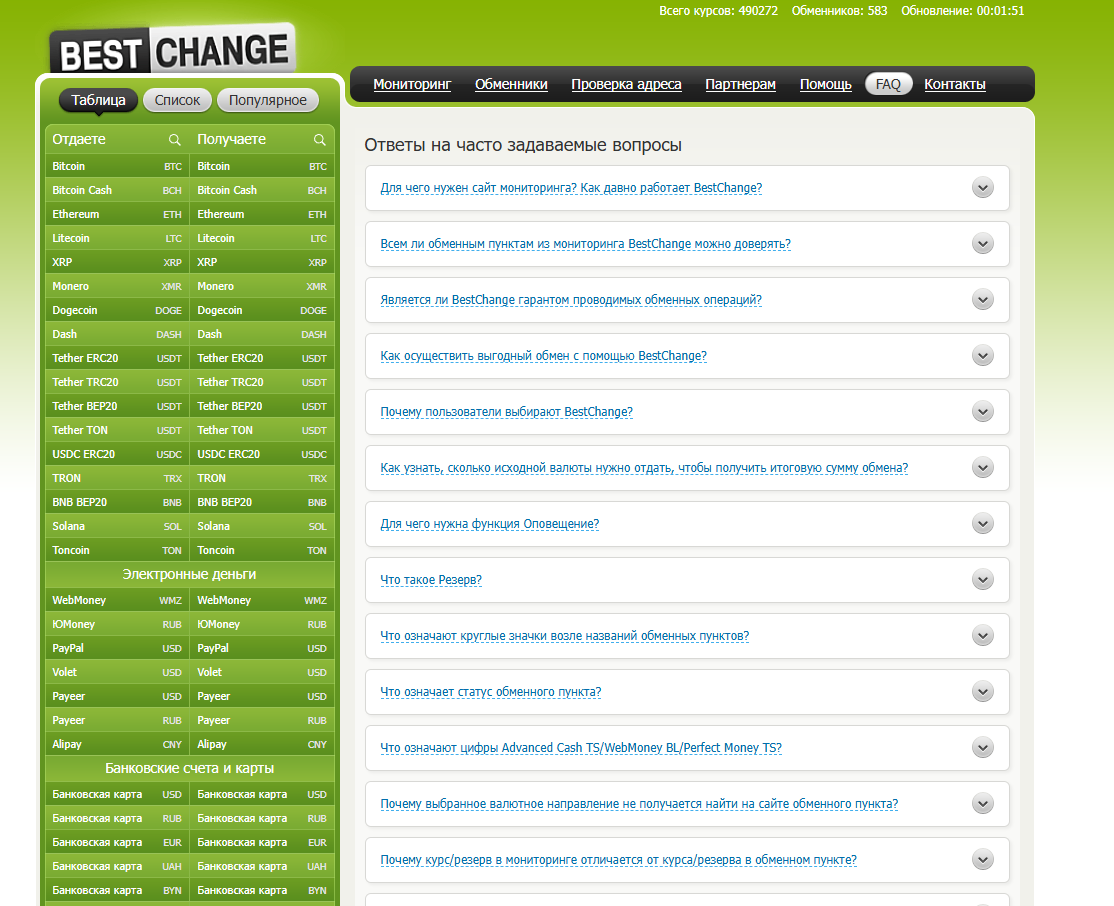
Task: Switch to the Популярное tab
Action: coord(268,100)
